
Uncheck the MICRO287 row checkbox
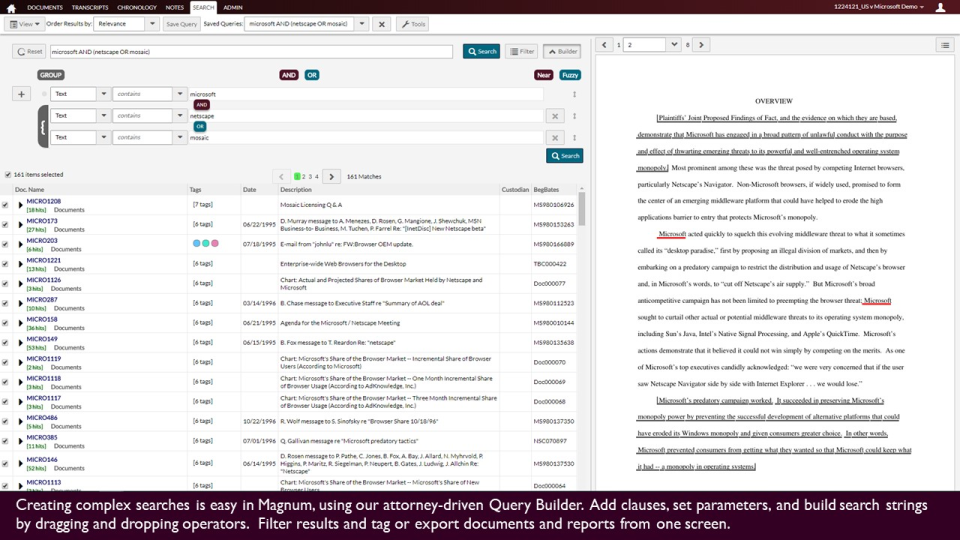[x=6, y=303]
